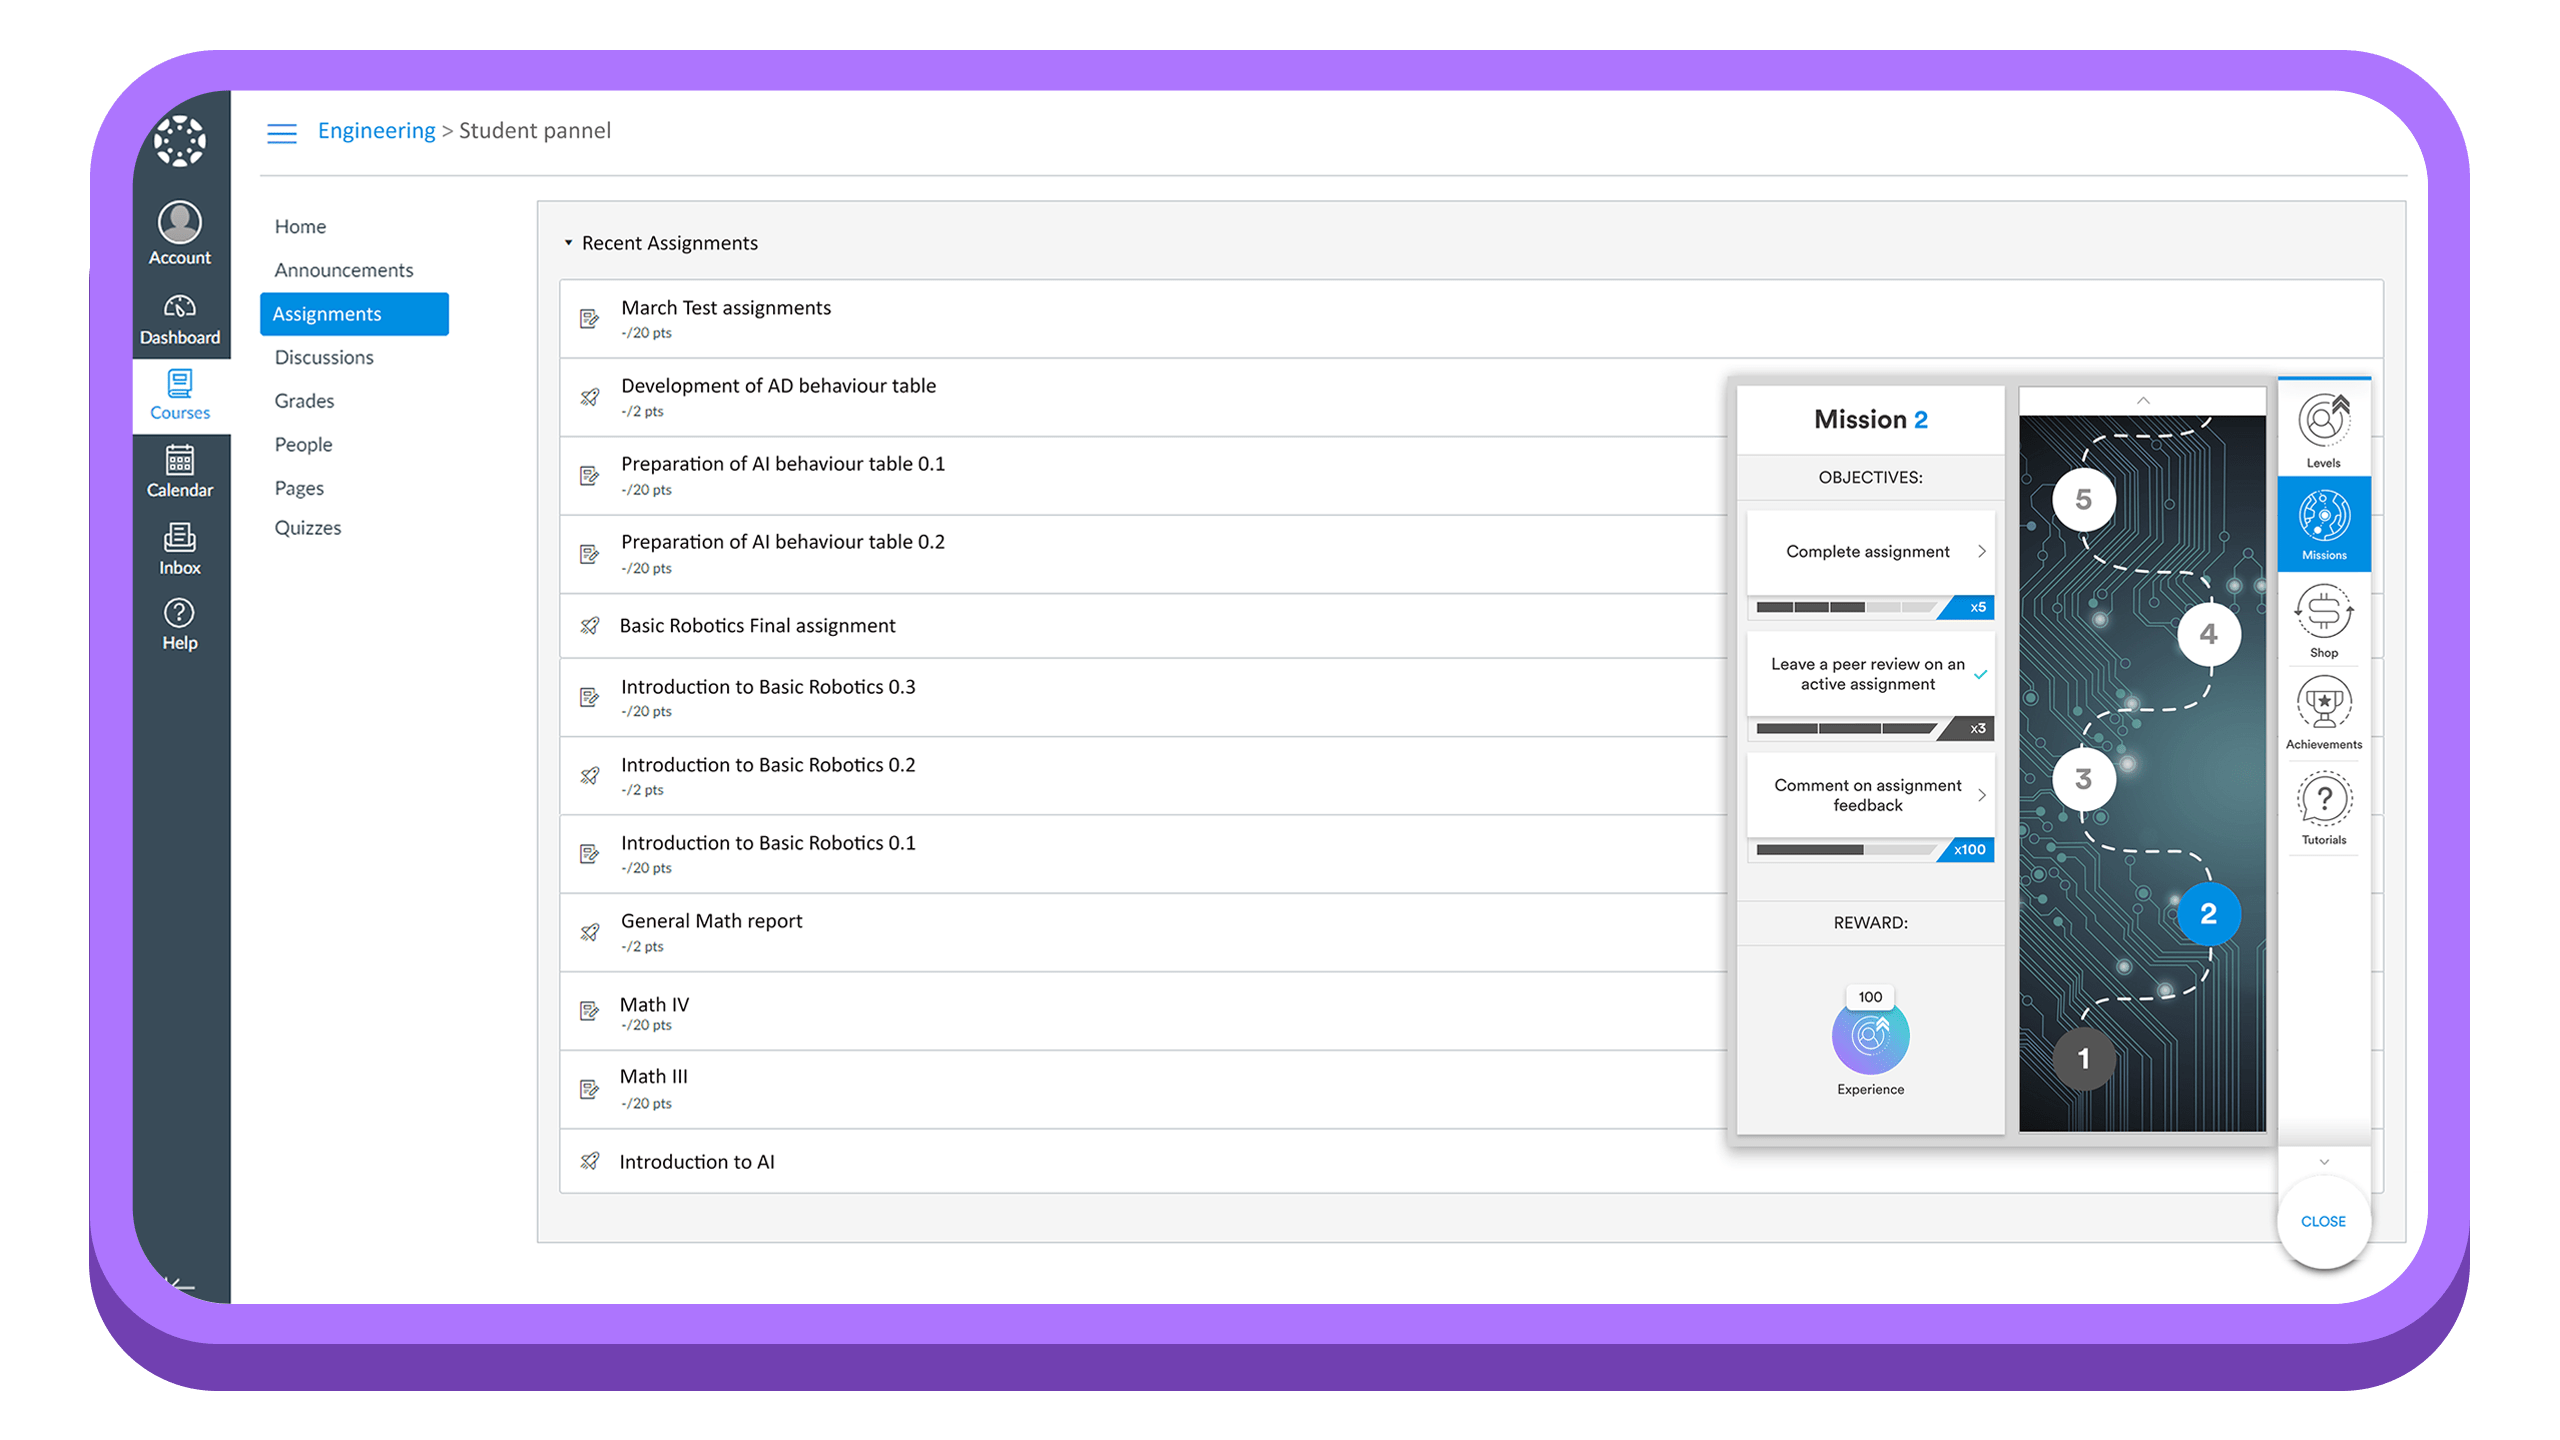Expand the Recent Assignments section
Screen dimensions: 2560x1440
click(x=568, y=241)
